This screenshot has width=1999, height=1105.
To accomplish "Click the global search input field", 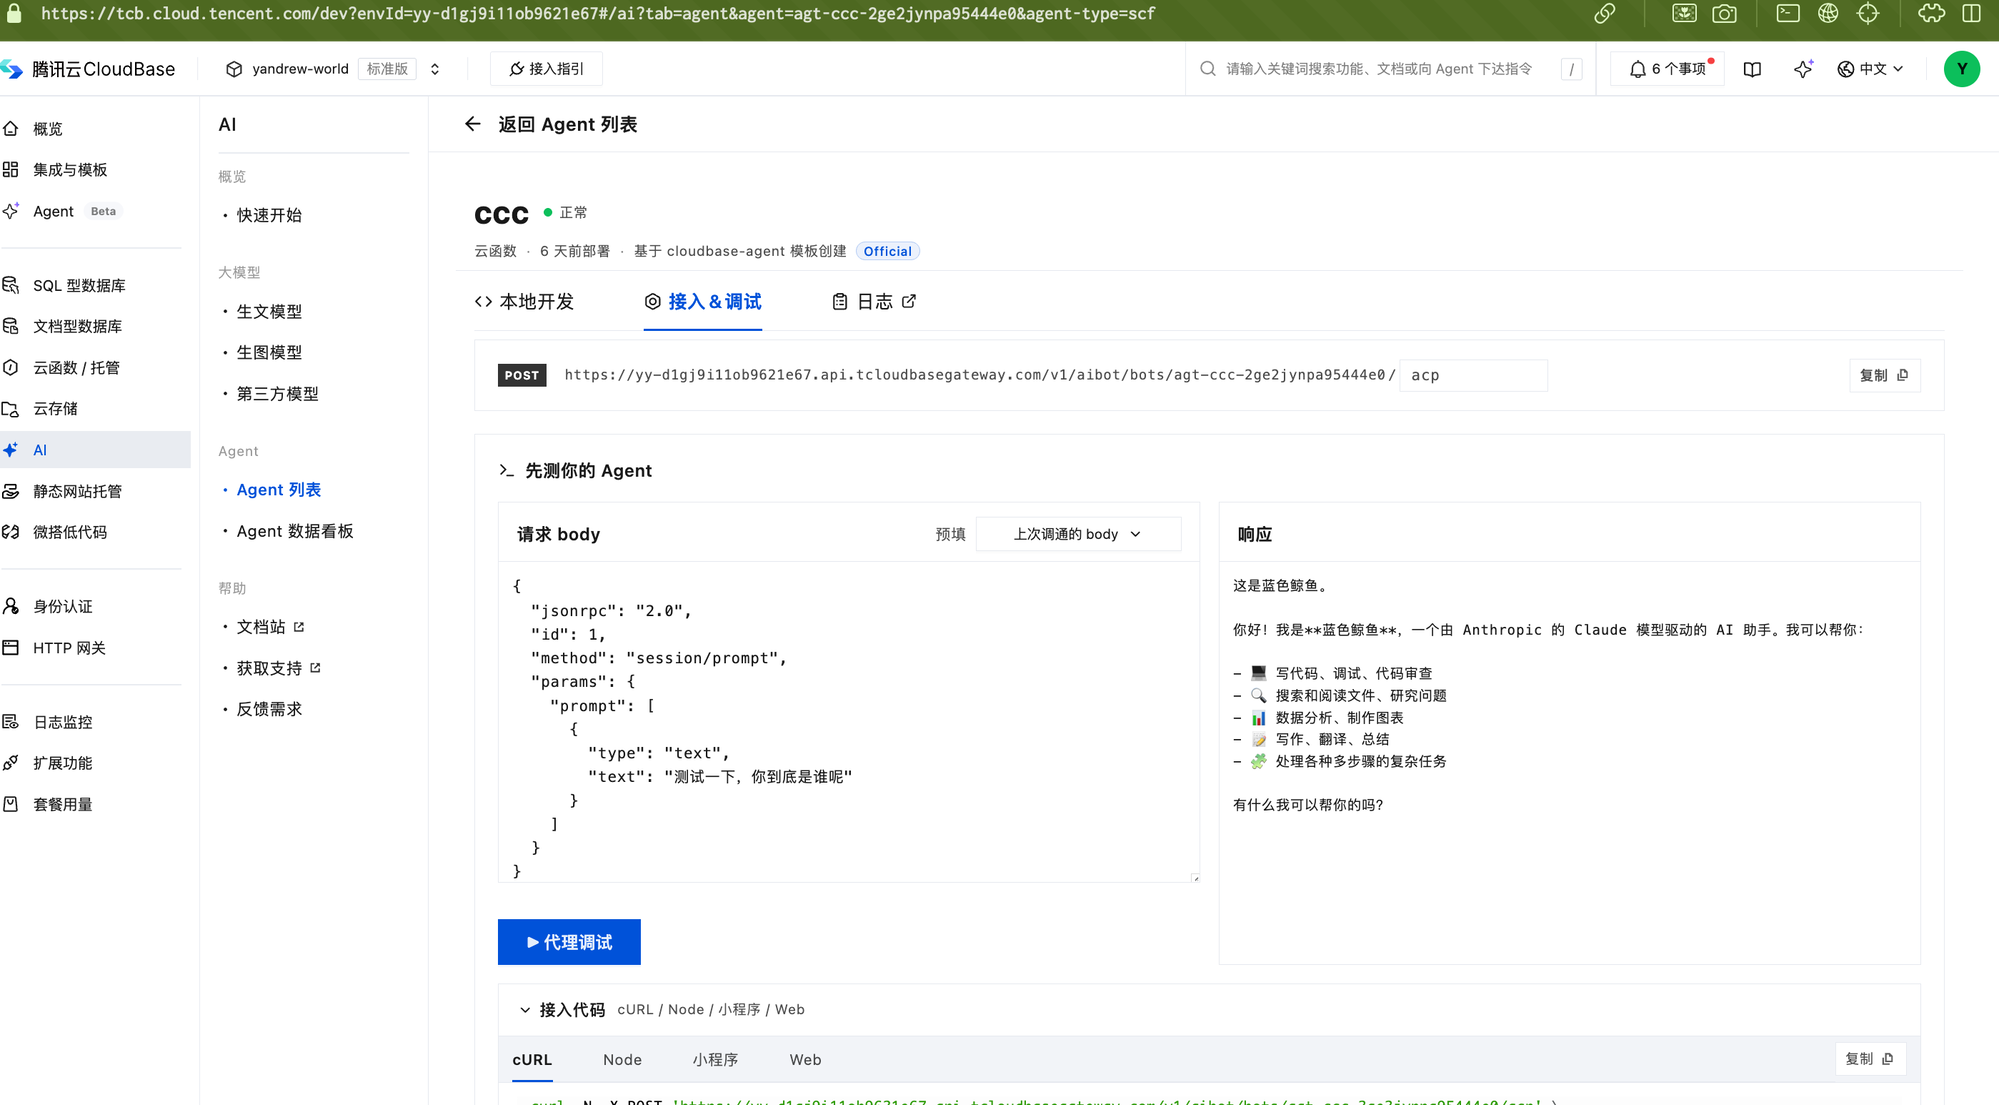I will [x=1380, y=69].
